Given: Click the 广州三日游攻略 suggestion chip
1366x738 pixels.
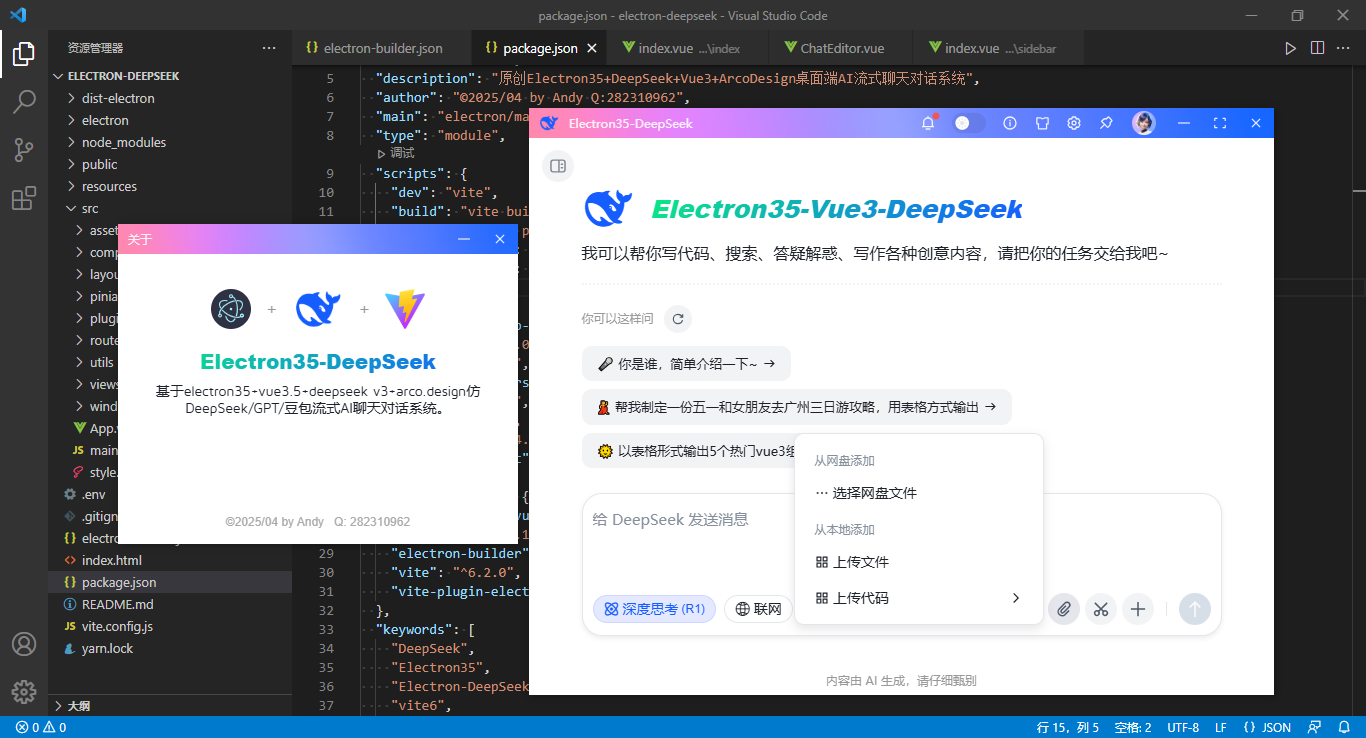Looking at the screenshot, I should (797, 407).
